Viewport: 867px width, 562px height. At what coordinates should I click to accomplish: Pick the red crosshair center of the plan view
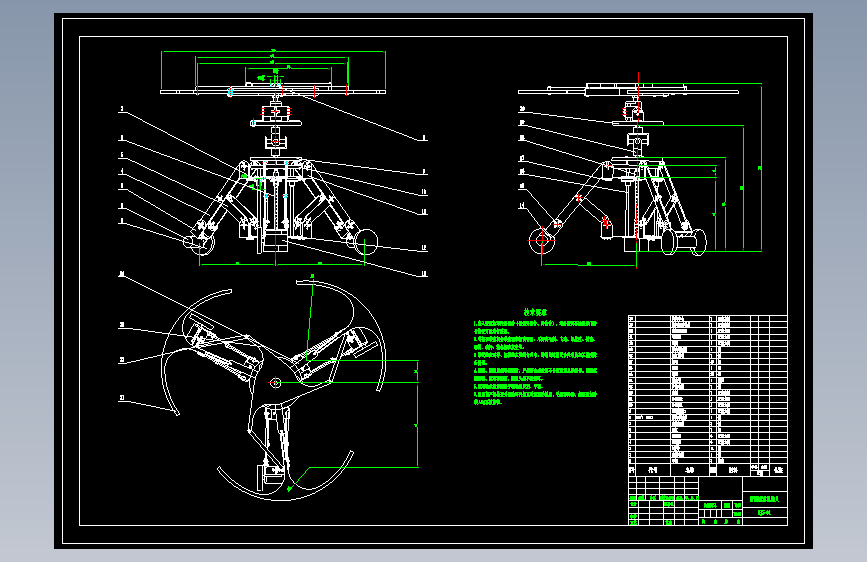tap(275, 382)
